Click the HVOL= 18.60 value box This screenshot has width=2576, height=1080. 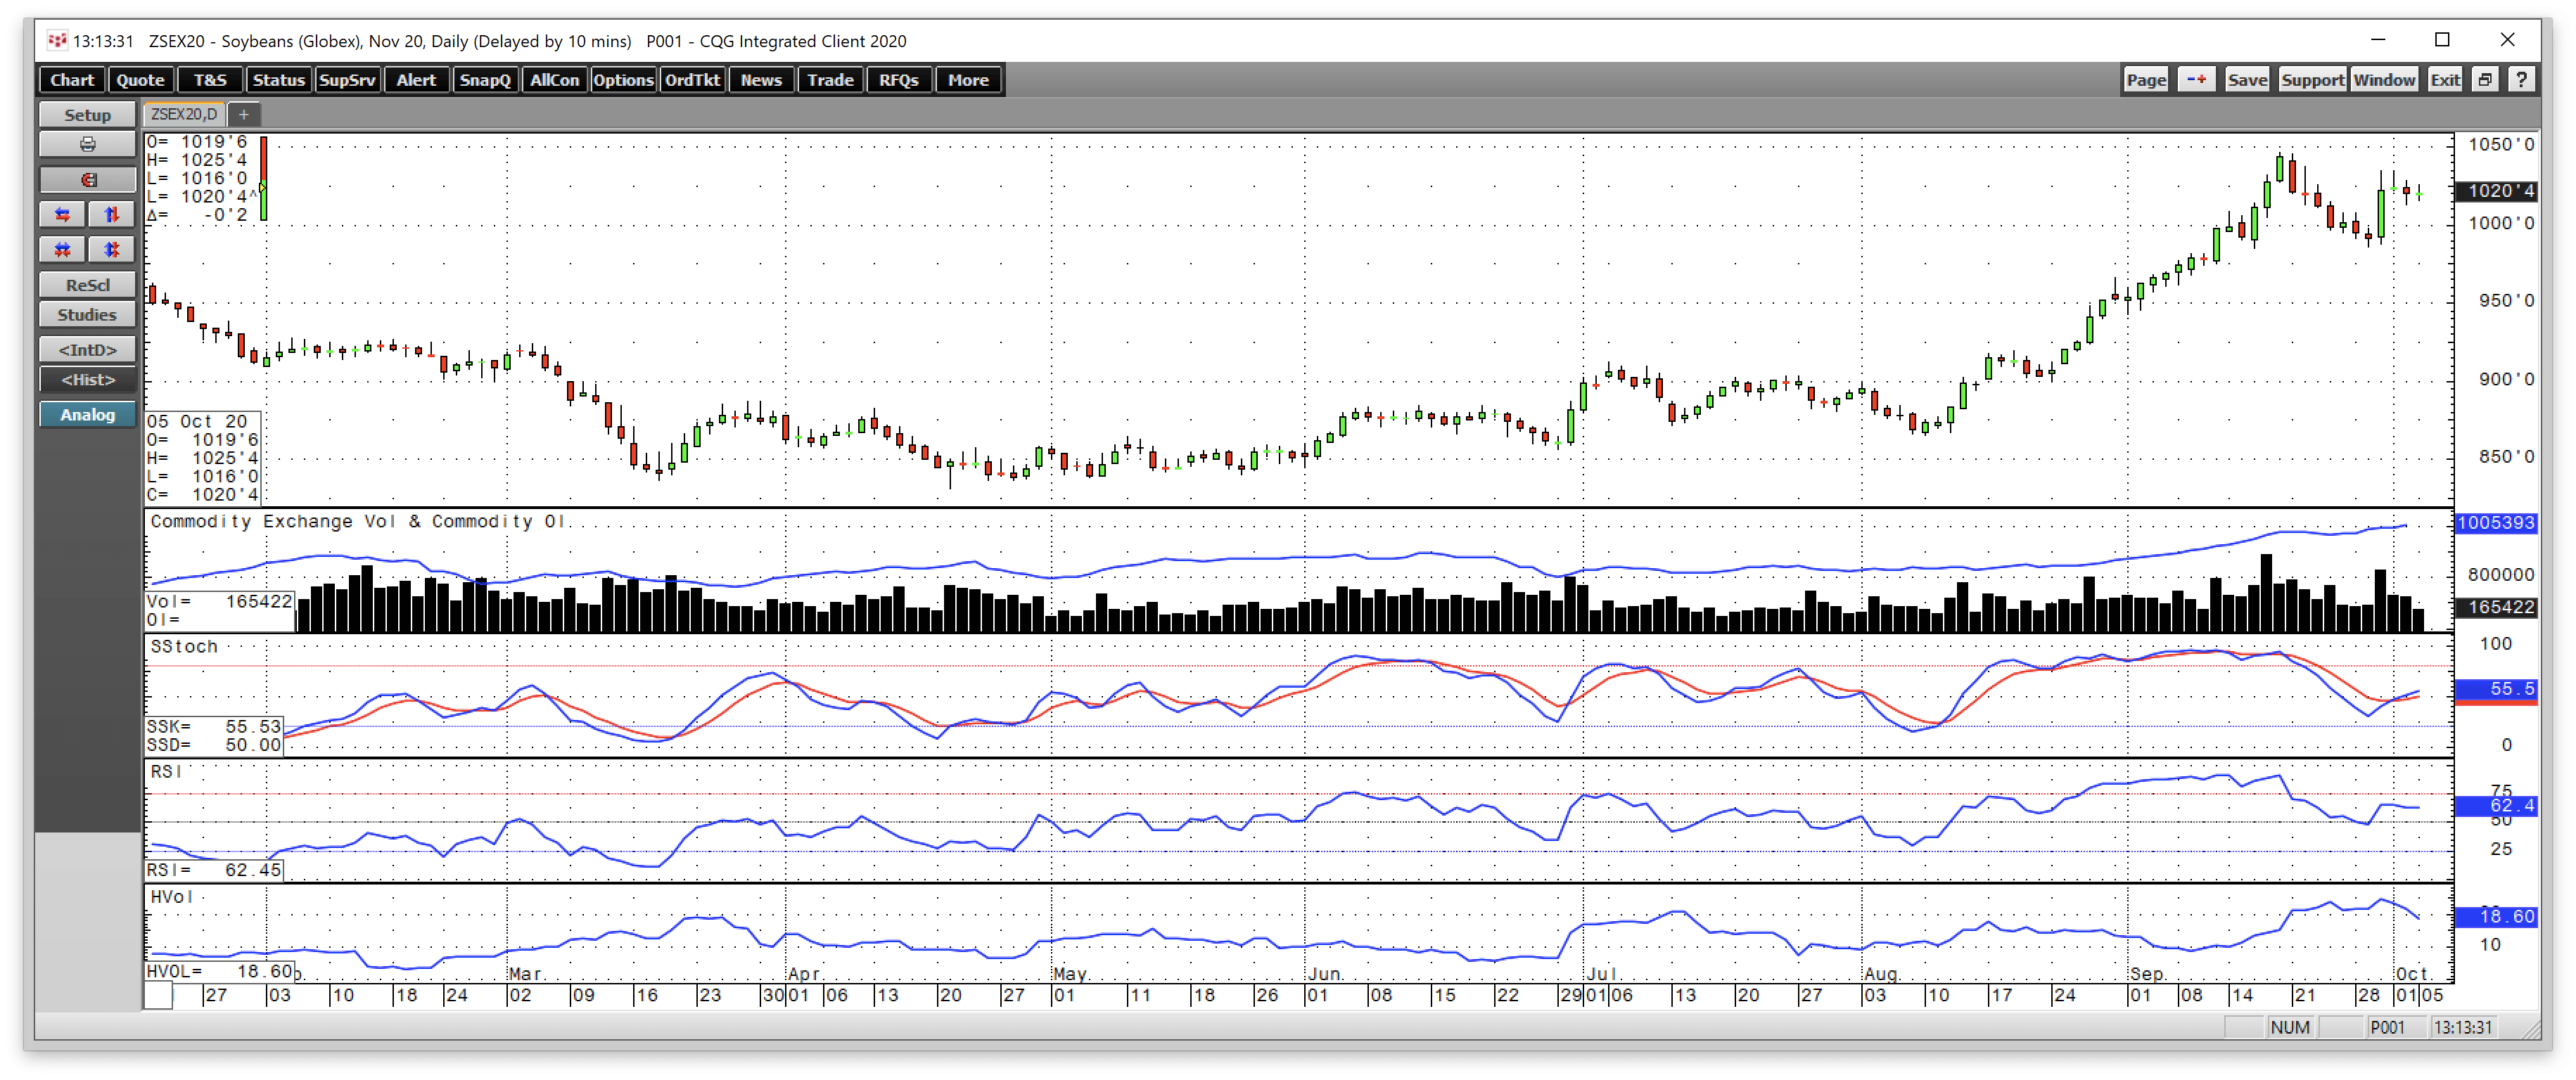tap(220, 971)
